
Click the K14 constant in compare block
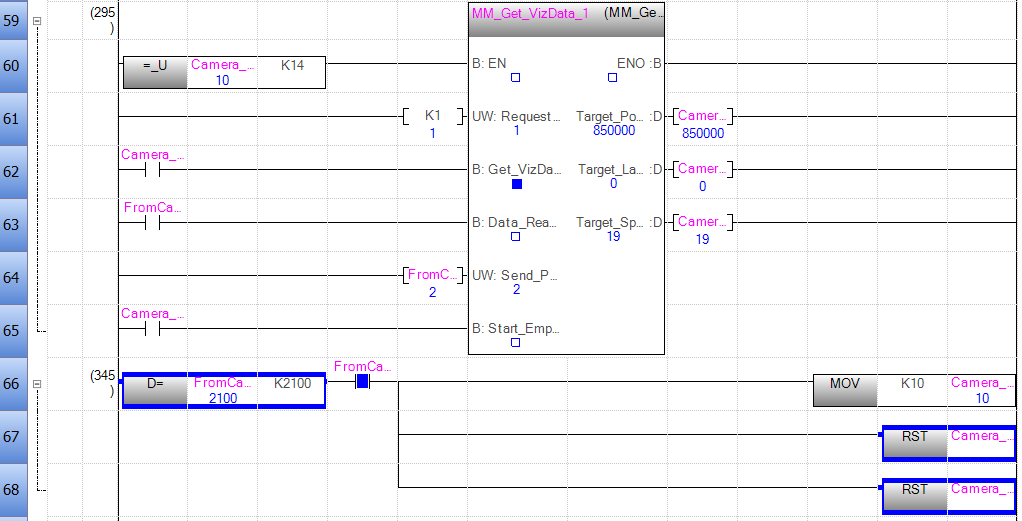coord(292,65)
